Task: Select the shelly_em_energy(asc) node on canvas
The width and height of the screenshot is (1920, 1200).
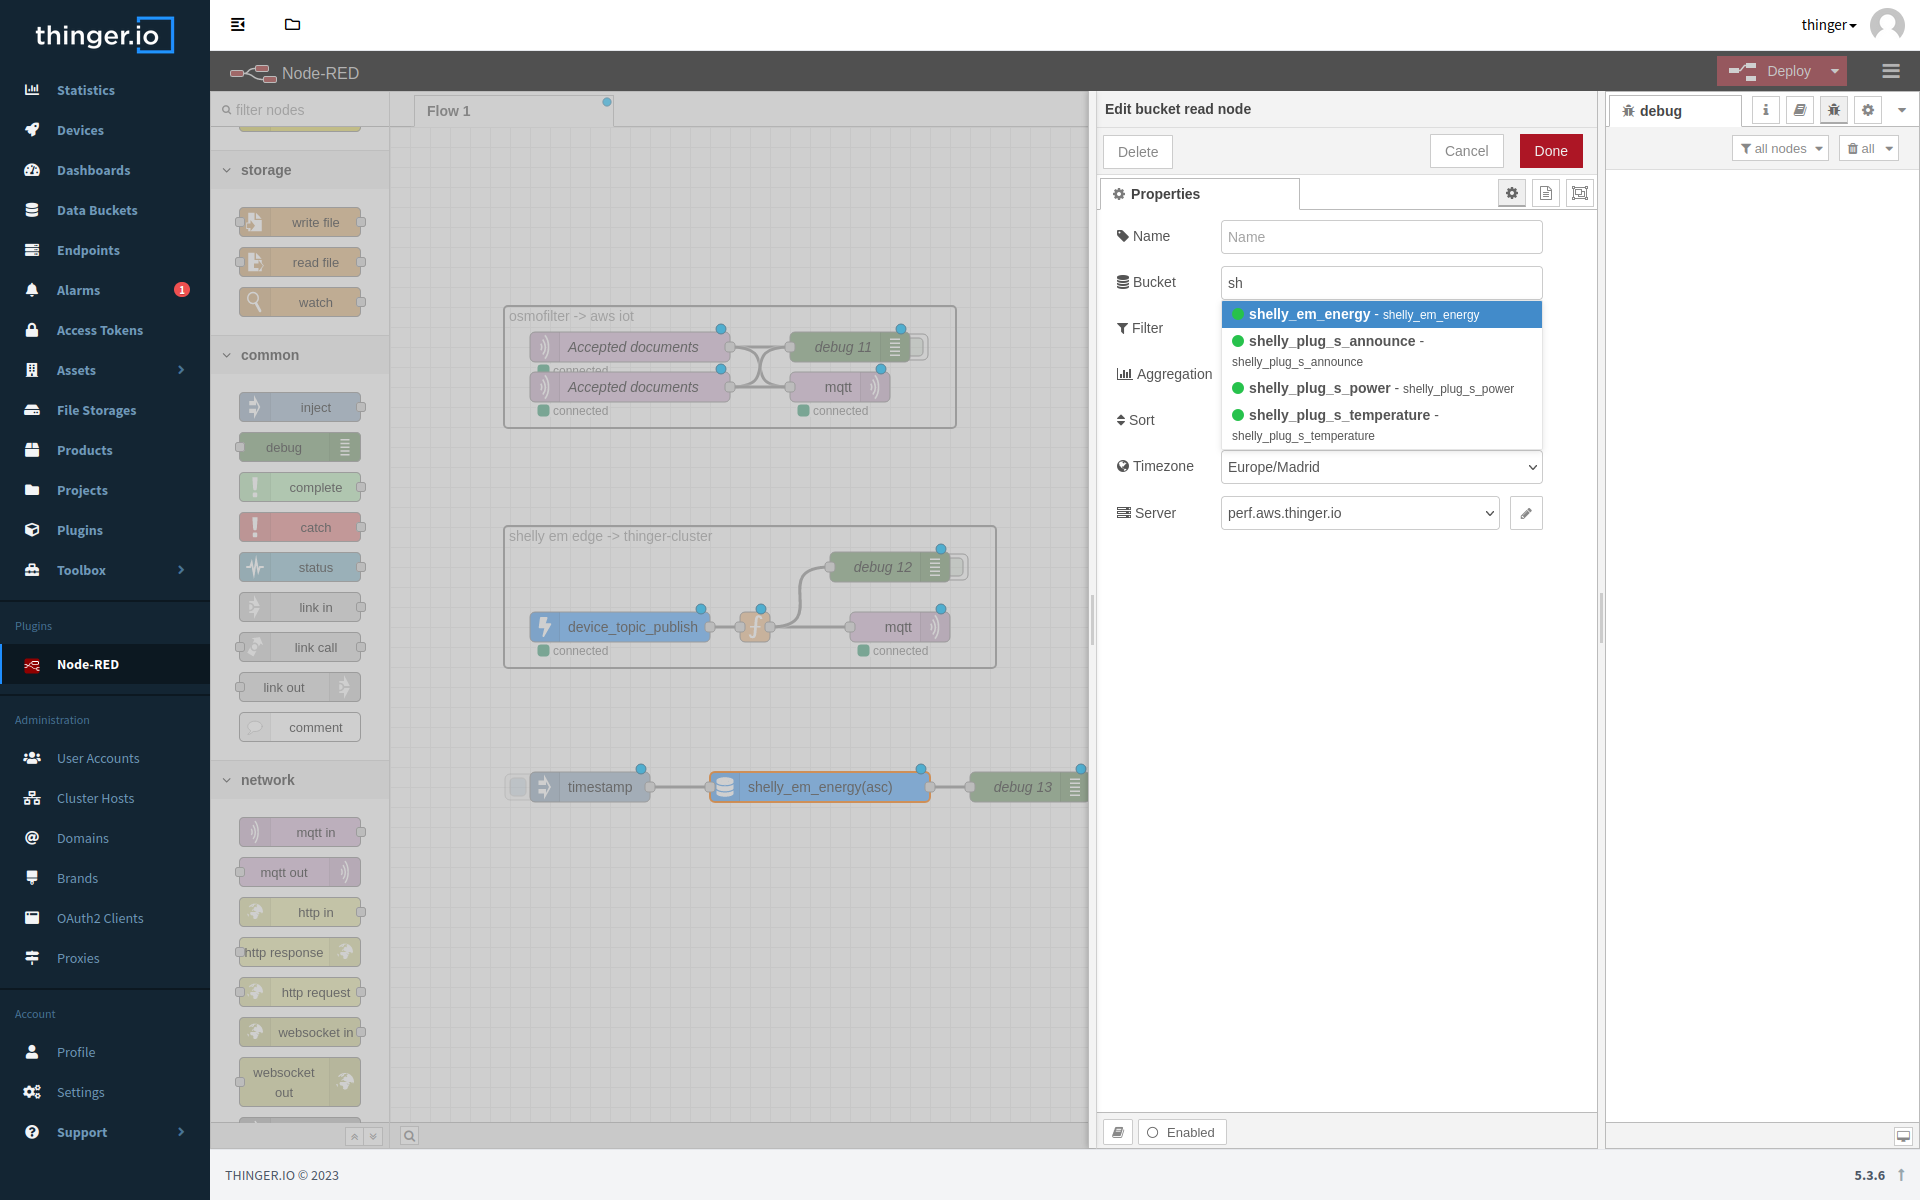Action: [820, 787]
